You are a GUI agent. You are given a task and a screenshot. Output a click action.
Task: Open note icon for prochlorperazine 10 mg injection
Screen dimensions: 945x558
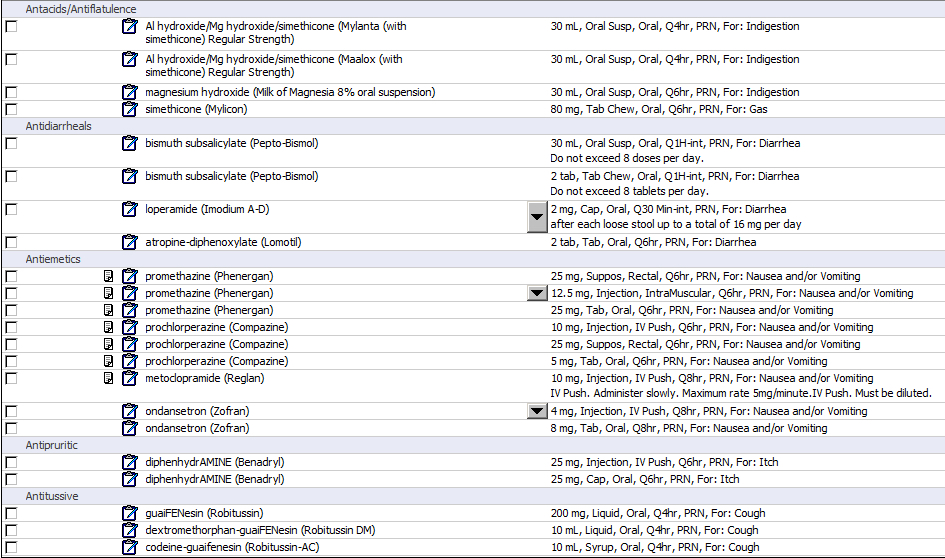click(108, 327)
